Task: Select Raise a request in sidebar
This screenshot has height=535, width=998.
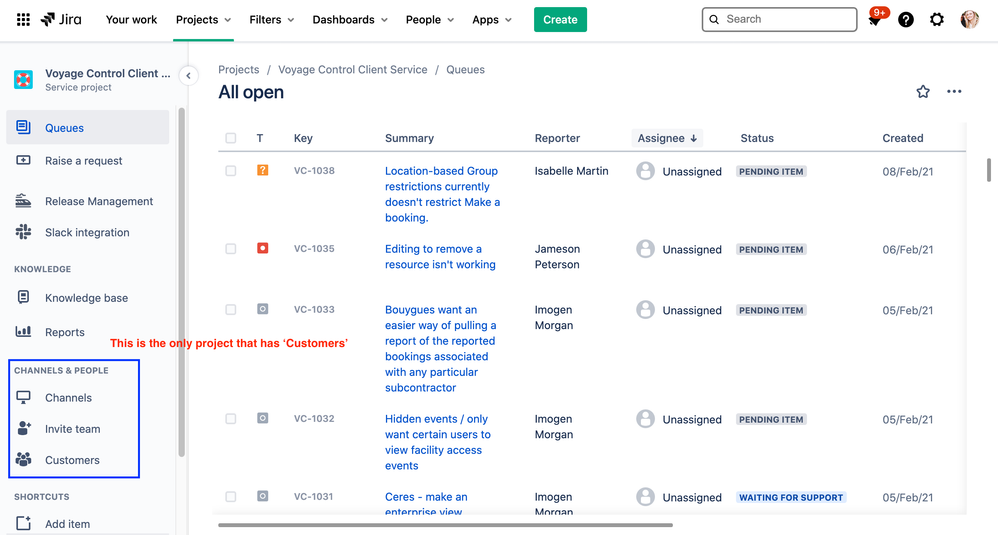Action: pos(83,161)
